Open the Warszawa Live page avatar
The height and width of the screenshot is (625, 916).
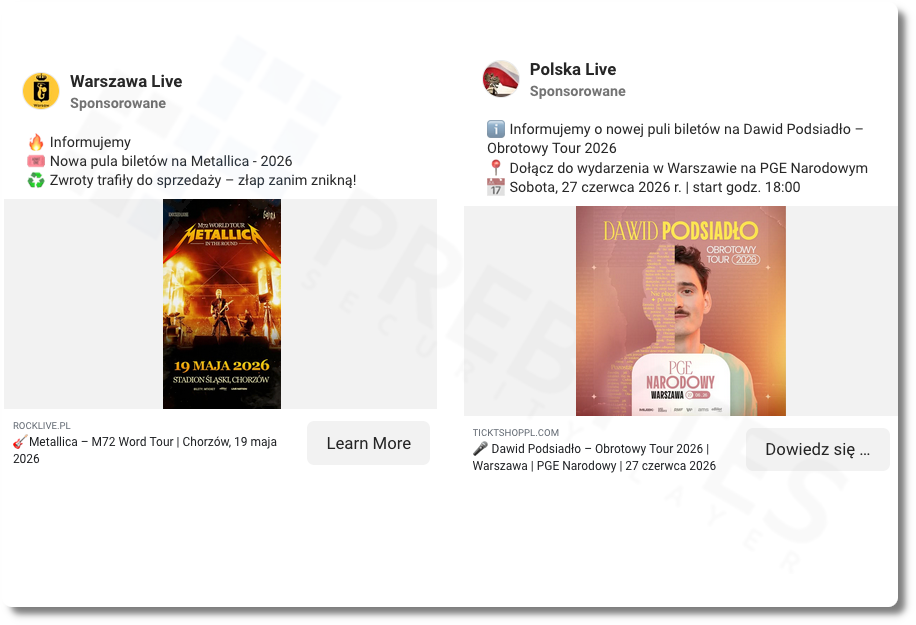point(41,91)
